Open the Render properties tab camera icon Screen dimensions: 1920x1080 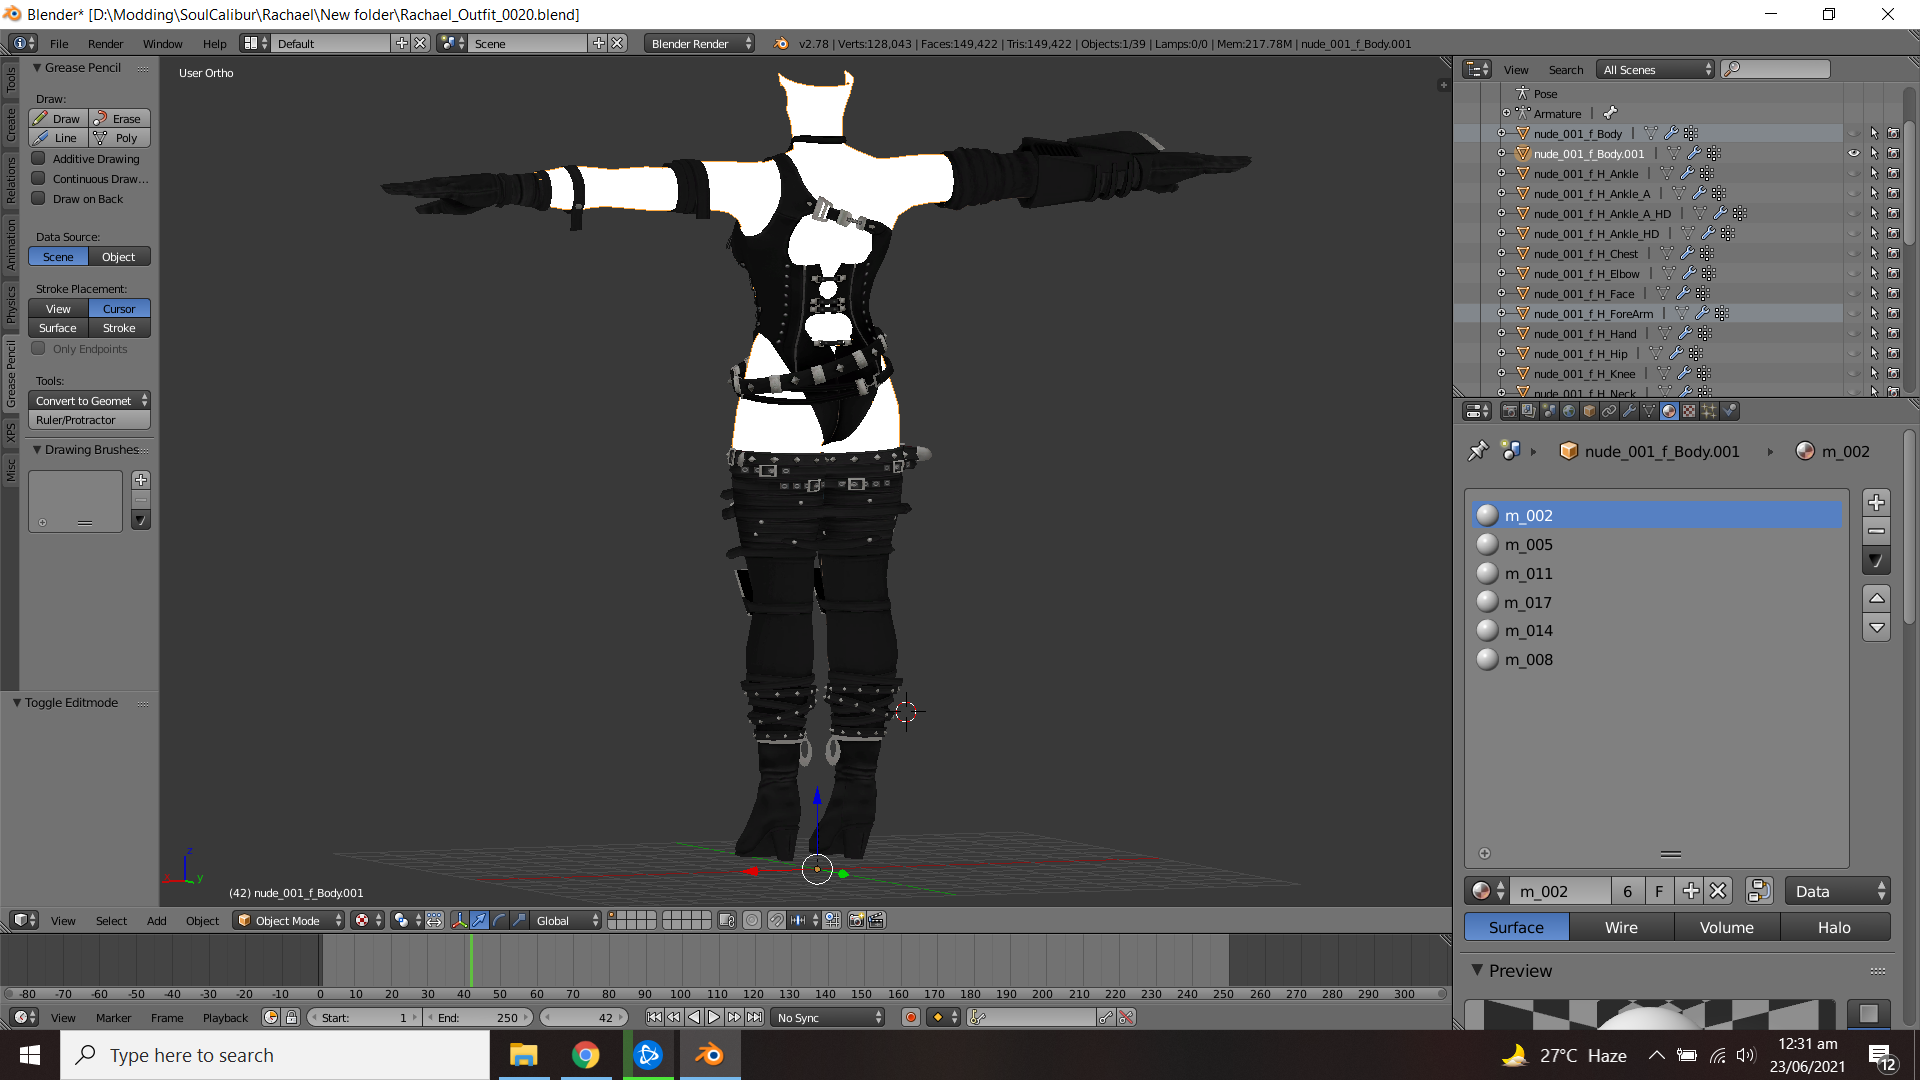(1509, 411)
